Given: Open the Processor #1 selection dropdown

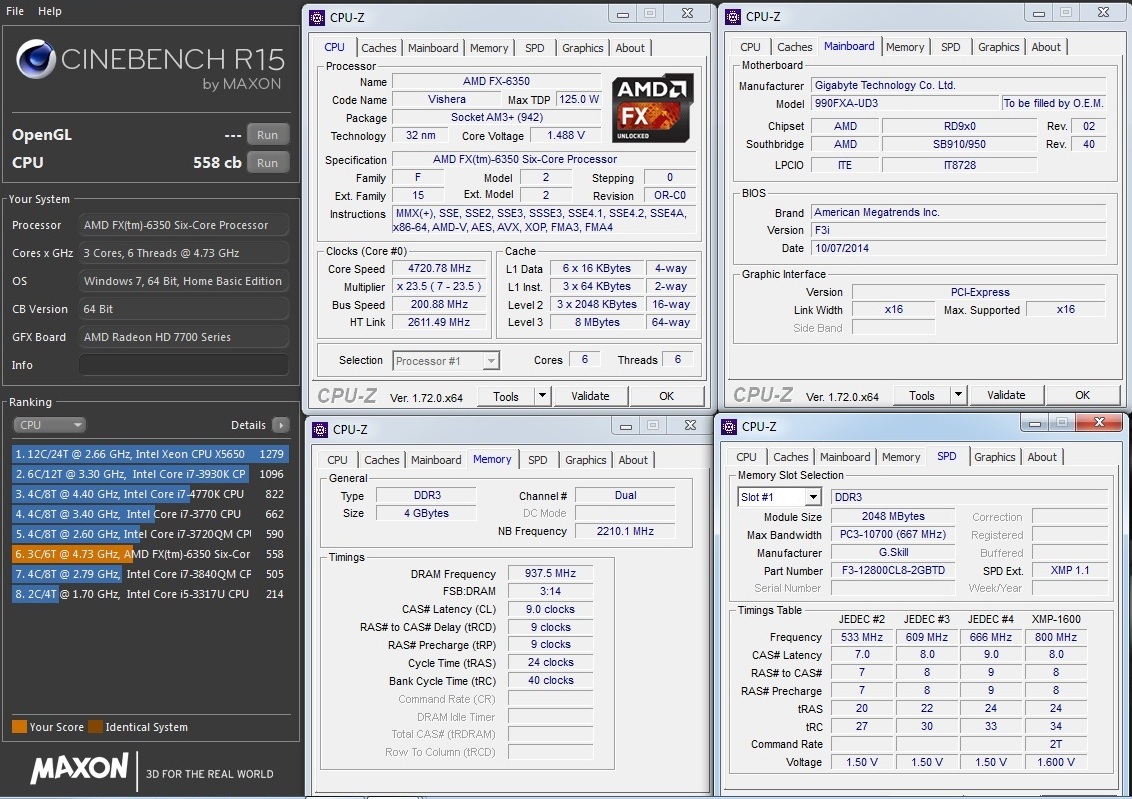Looking at the screenshot, I should tap(446, 361).
